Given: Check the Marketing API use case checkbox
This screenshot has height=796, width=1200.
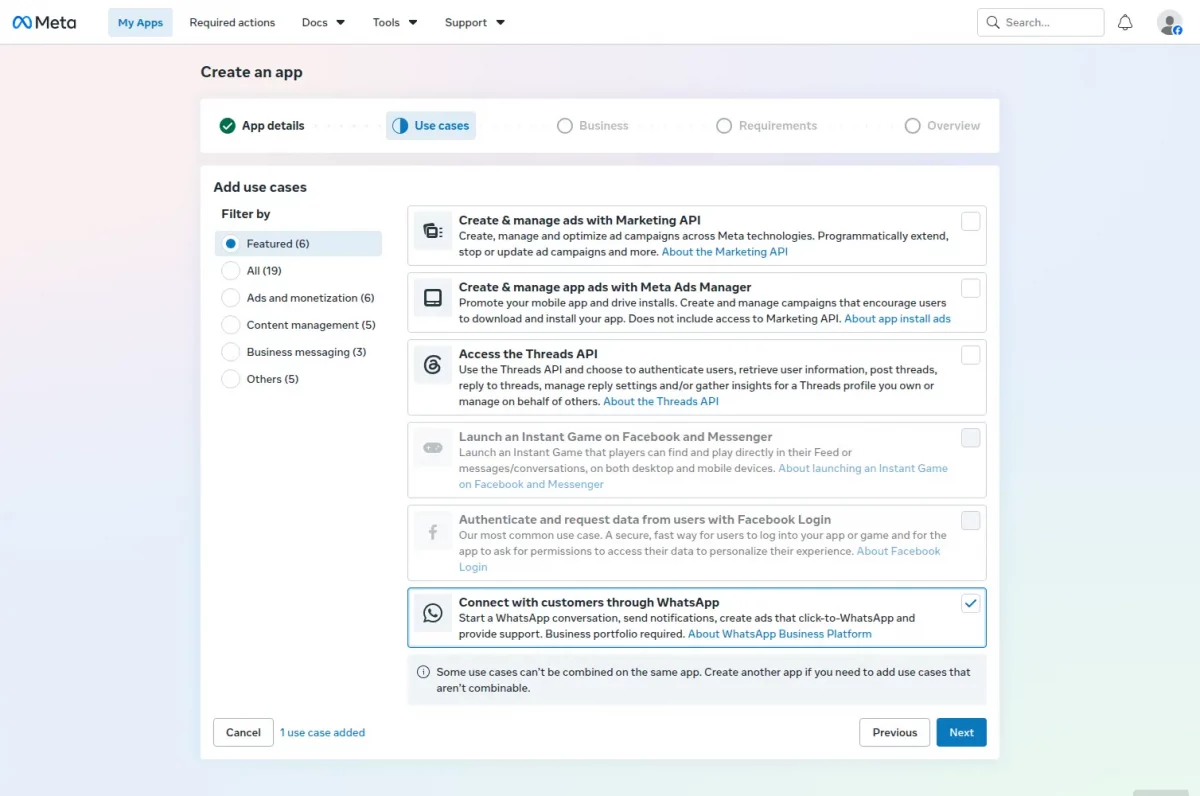Looking at the screenshot, I should point(970,221).
